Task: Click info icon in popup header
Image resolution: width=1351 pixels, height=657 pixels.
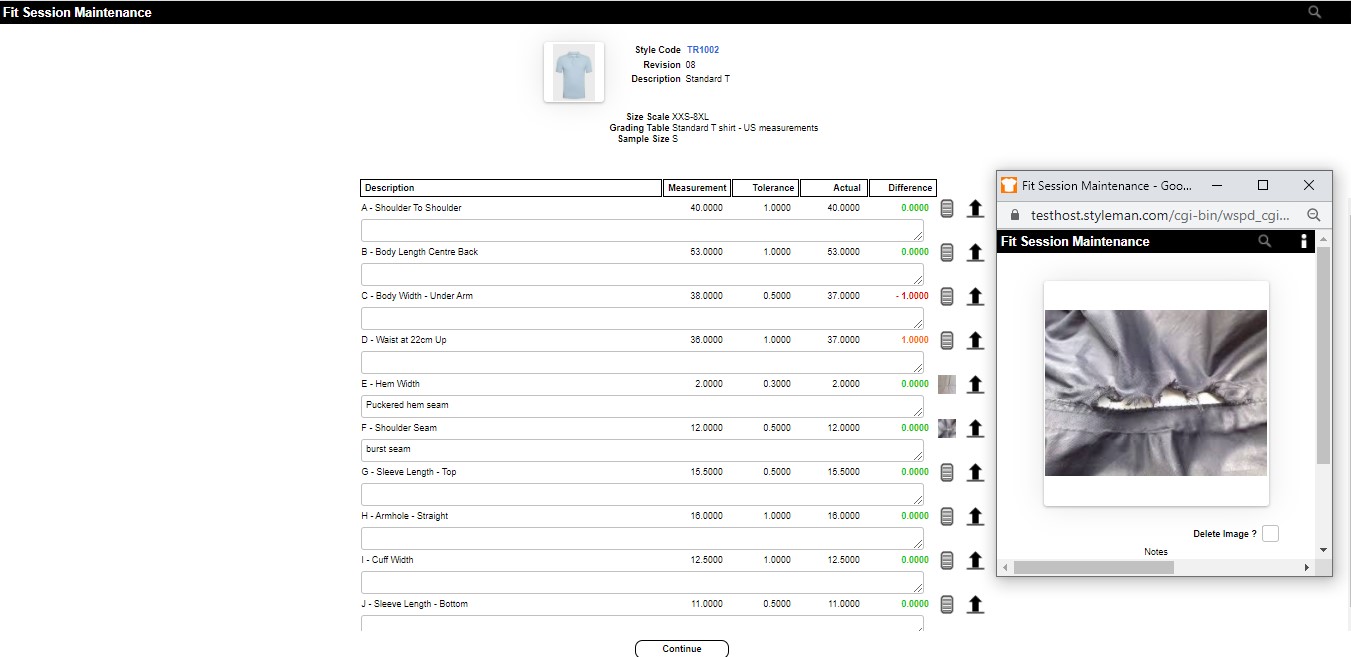Action: [1304, 241]
